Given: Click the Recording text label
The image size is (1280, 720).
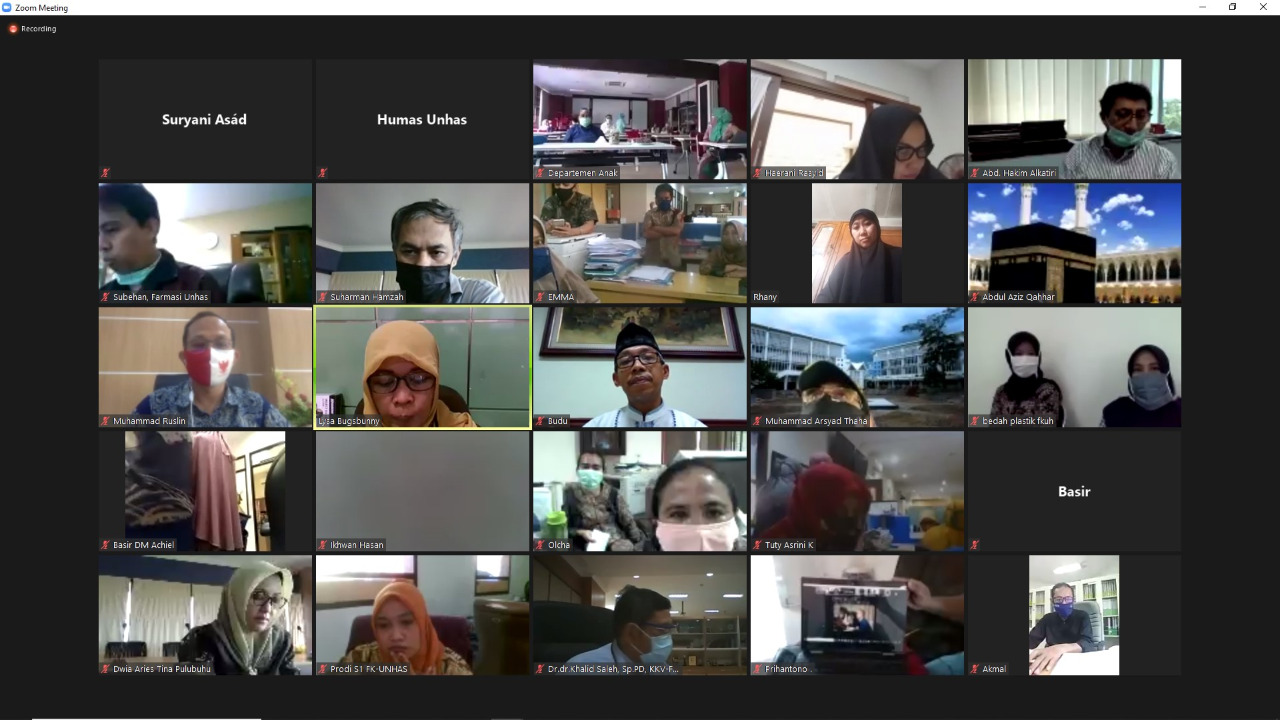Looking at the screenshot, I should pyautogui.click(x=39, y=29).
